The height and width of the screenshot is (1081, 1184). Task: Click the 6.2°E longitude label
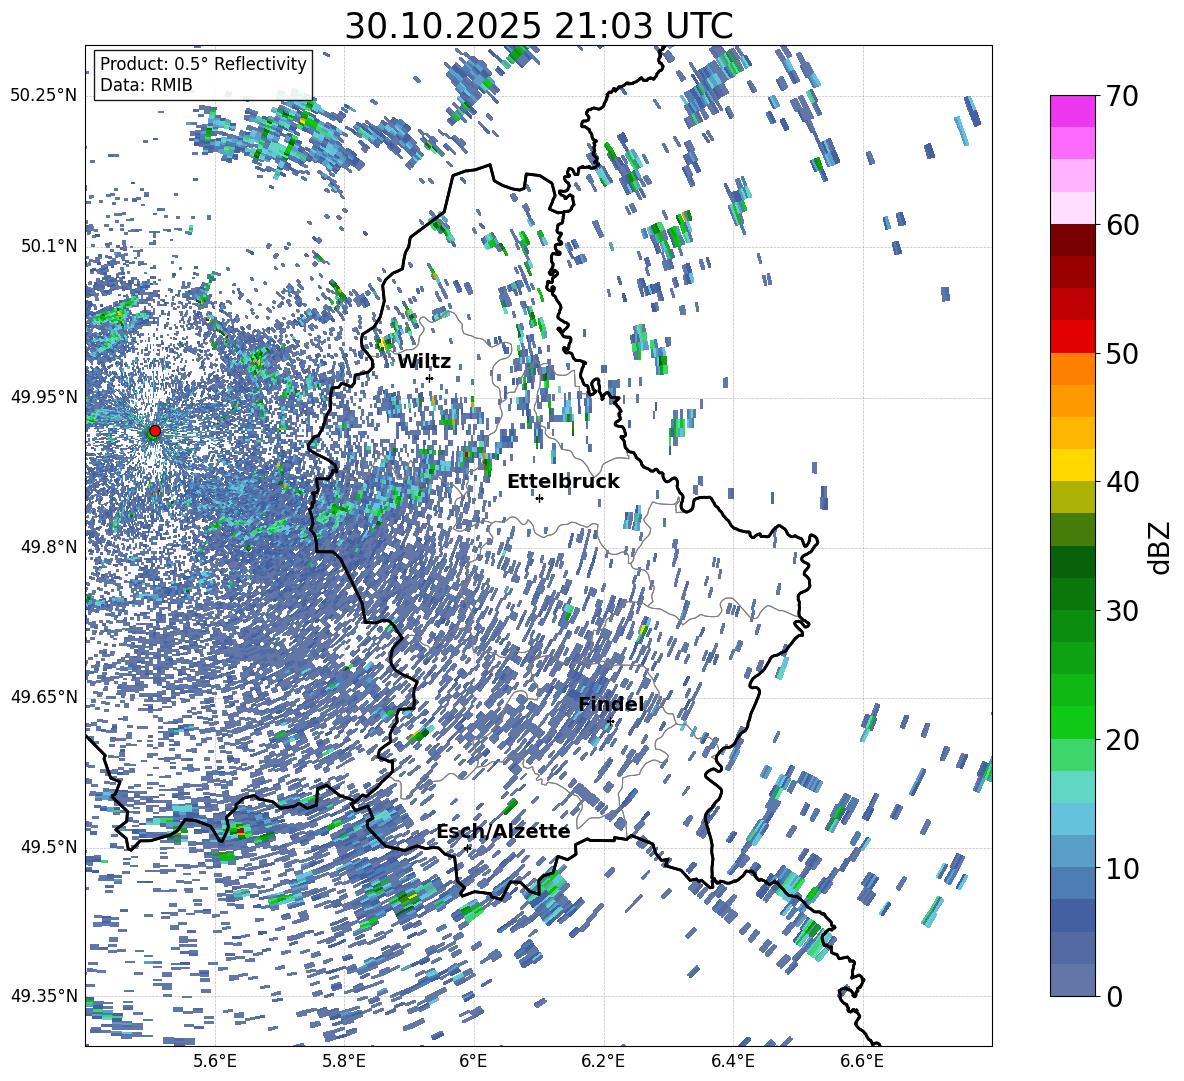[x=603, y=1061]
